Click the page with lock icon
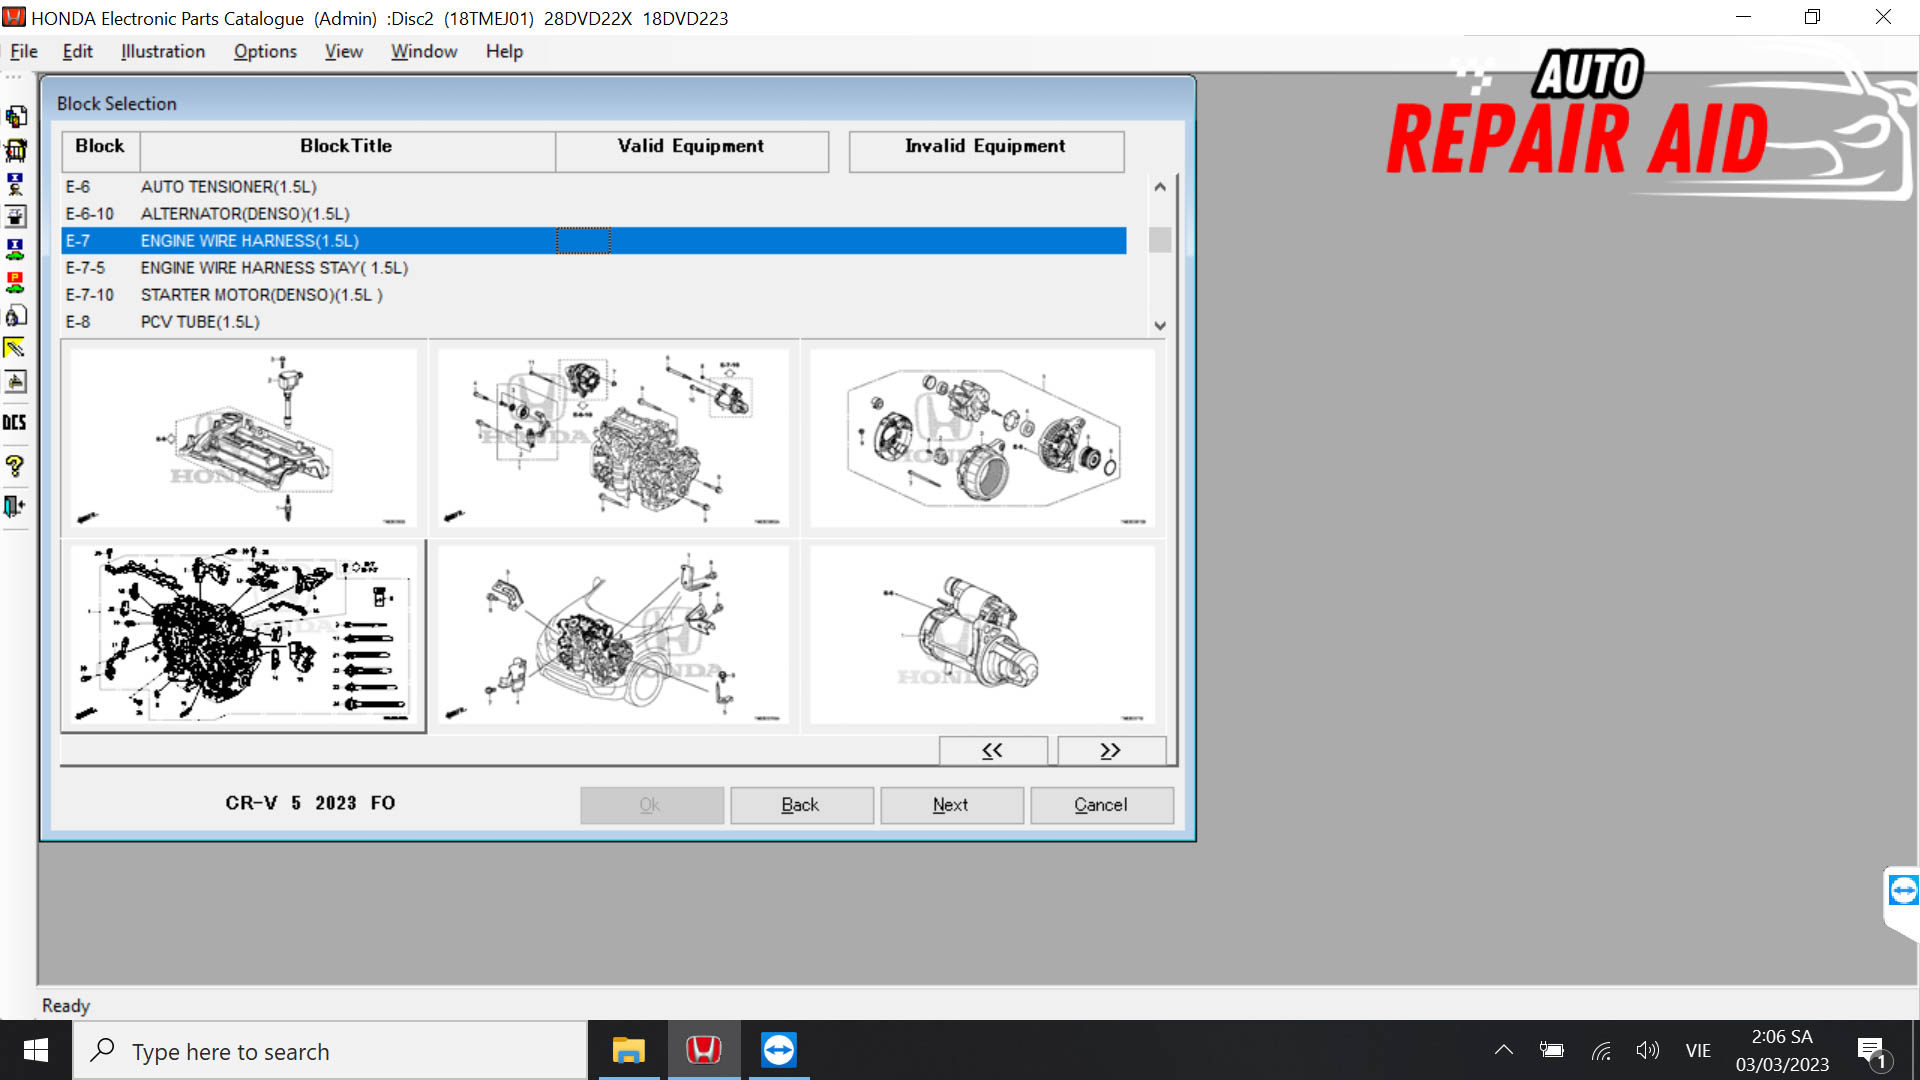Screen dimensions: 1920x1080 coord(16,316)
